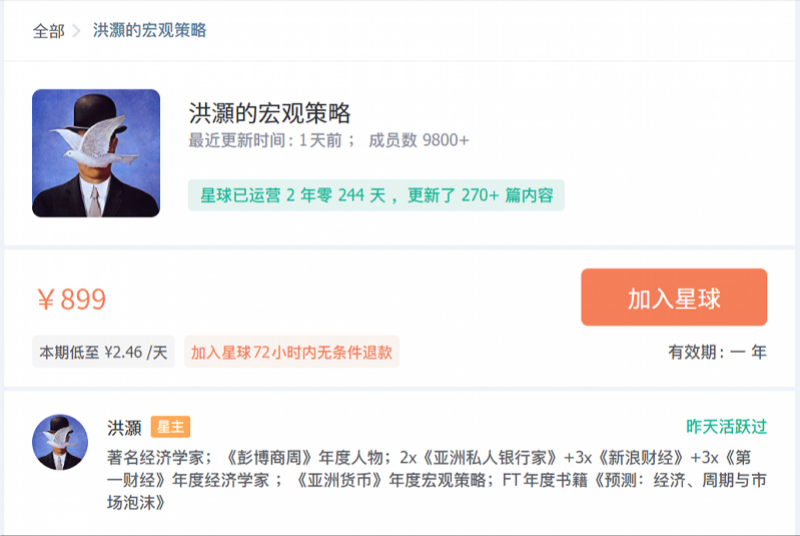Click the green operating-days stats banner
This screenshot has height=536, width=800.
[376, 195]
